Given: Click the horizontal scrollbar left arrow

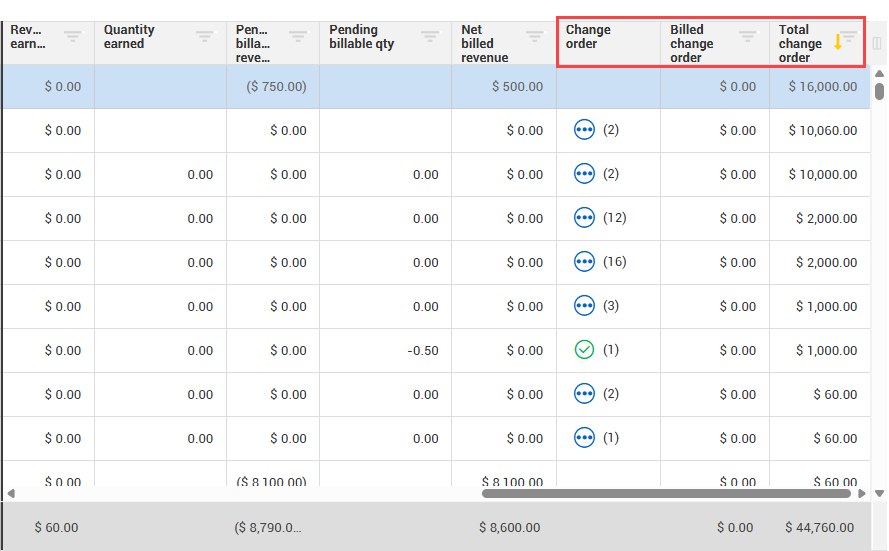Looking at the screenshot, I should pos(11,493).
